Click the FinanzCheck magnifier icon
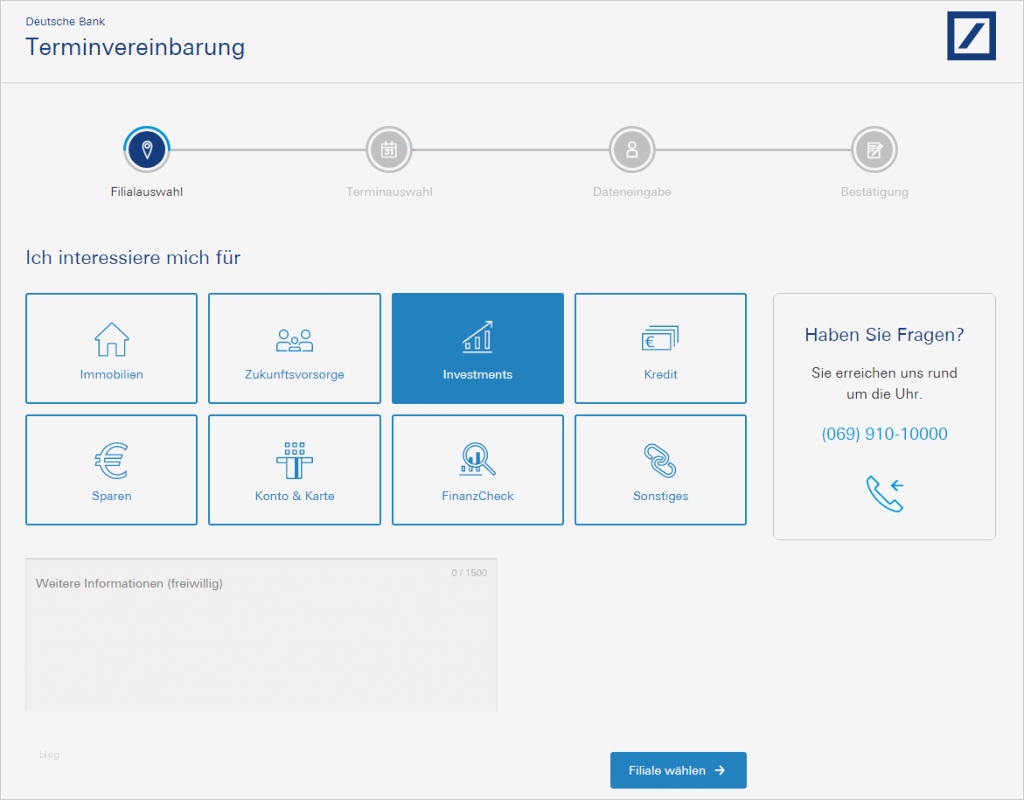Viewport: 1024px width, 800px height. (477, 458)
